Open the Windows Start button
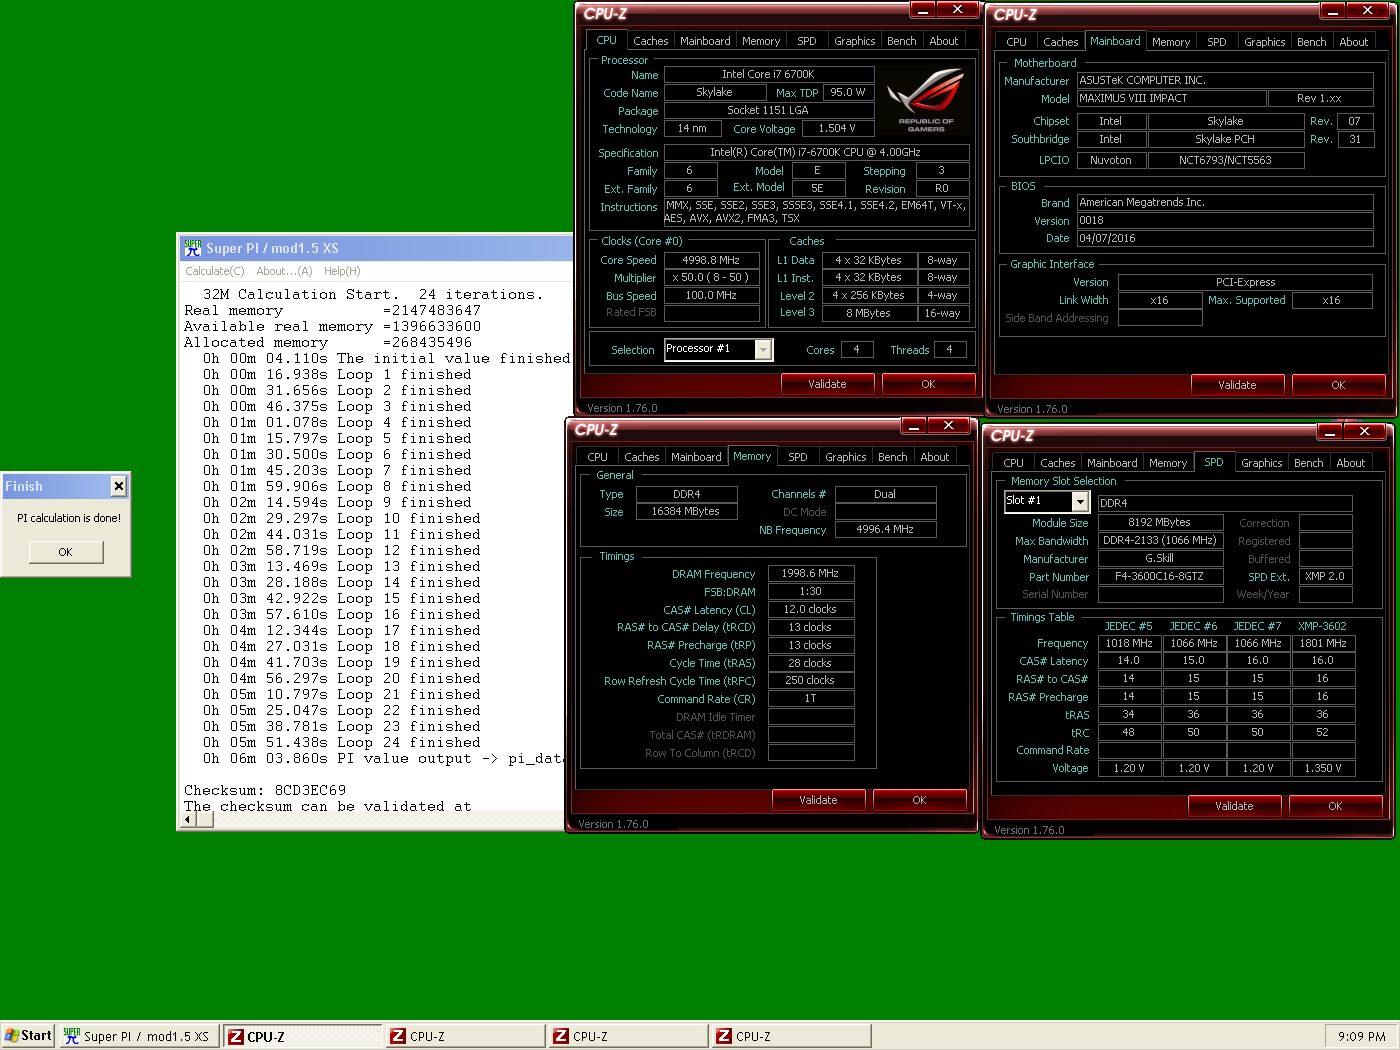This screenshot has height=1050, width=1400. pyautogui.click(x=28, y=1036)
